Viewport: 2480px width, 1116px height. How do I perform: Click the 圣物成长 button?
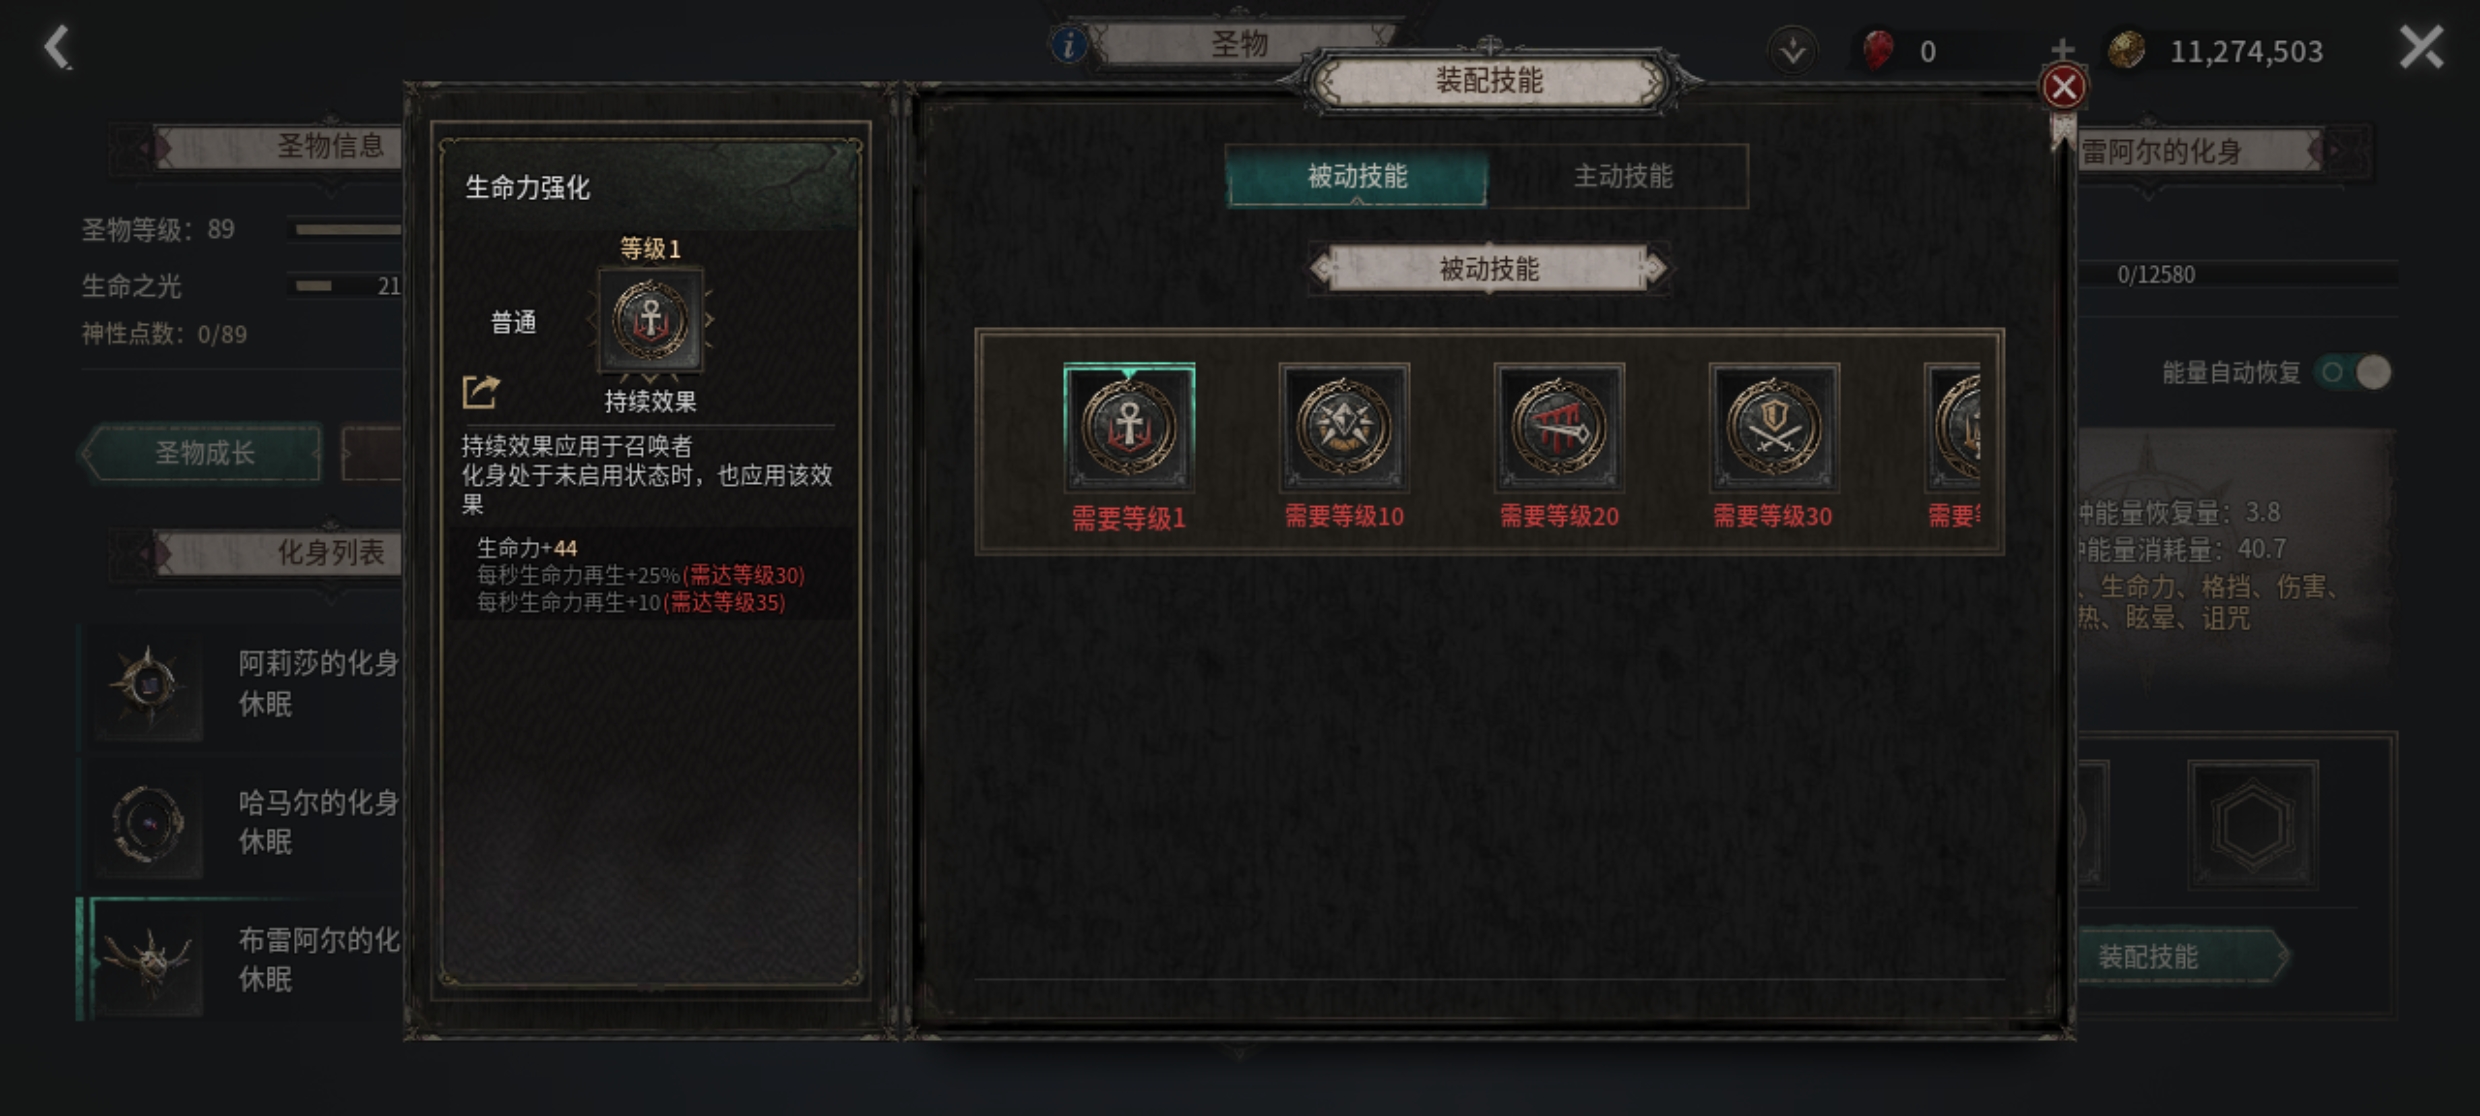204,453
